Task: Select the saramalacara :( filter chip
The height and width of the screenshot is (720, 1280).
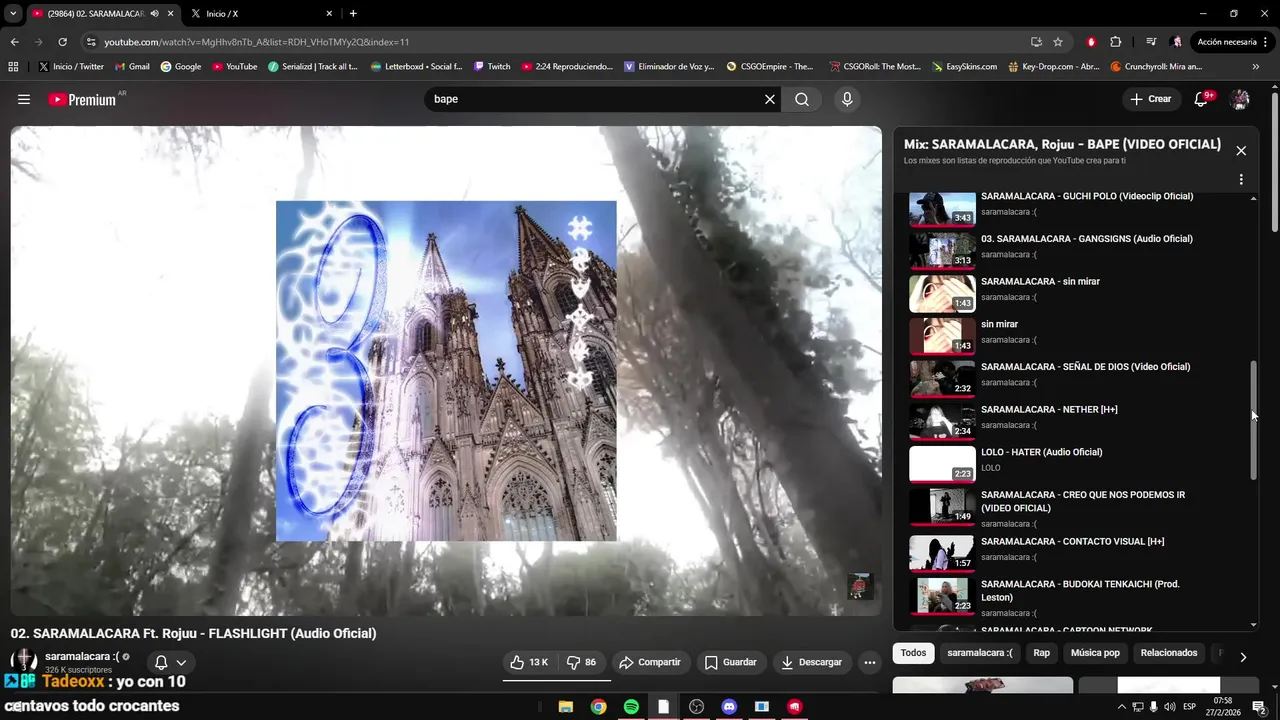Action: tap(980, 653)
